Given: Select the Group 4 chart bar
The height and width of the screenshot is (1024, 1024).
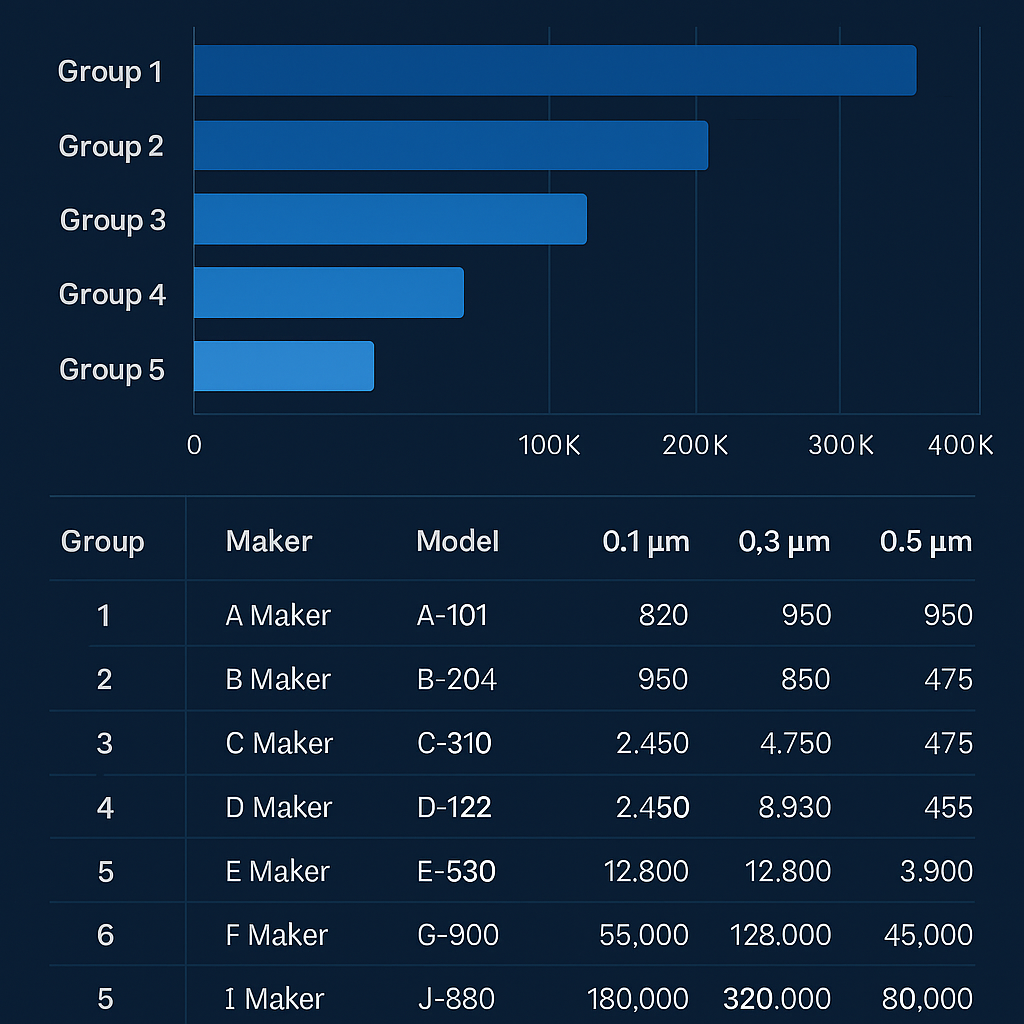Looking at the screenshot, I should pyautogui.click(x=328, y=293).
